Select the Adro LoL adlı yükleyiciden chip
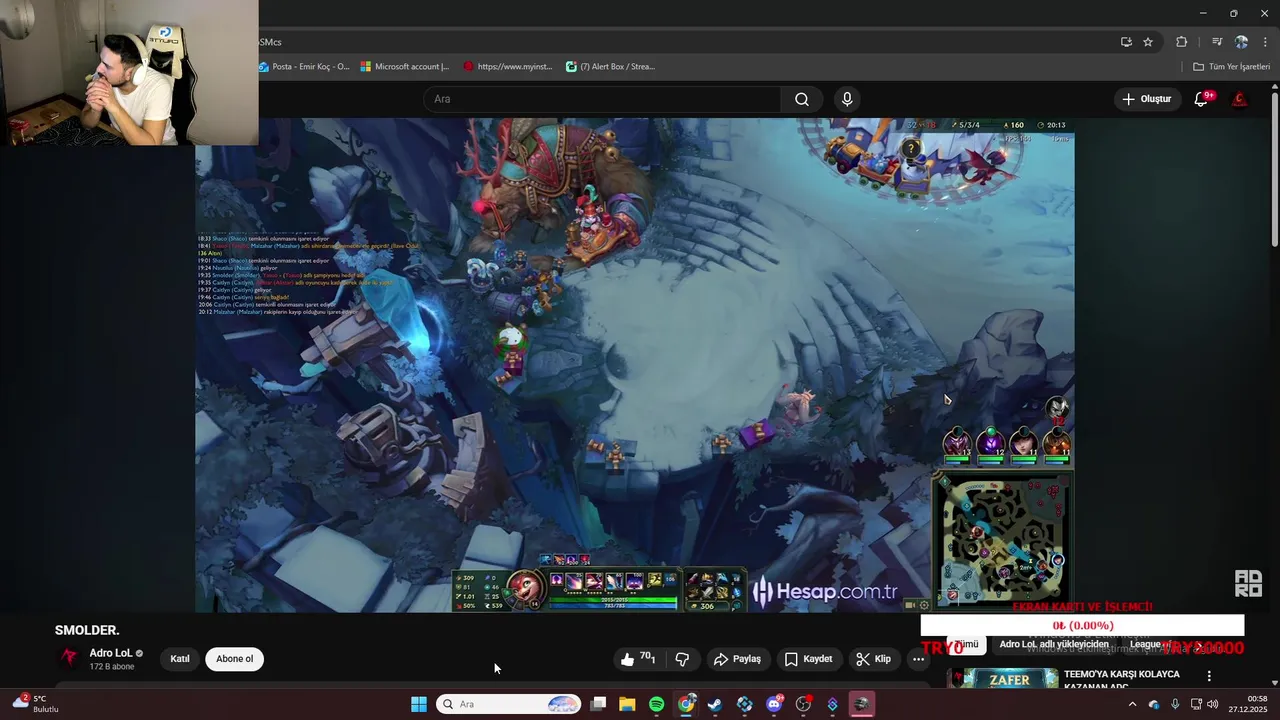This screenshot has width=1280, height=720. pyautogui.click(x=1054, y=645)
